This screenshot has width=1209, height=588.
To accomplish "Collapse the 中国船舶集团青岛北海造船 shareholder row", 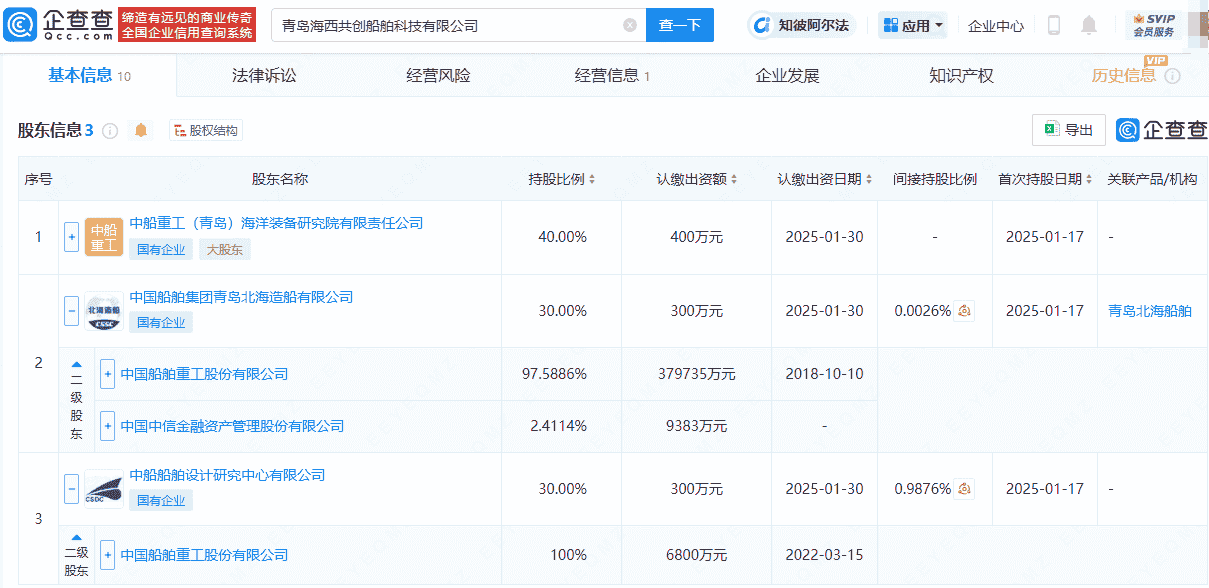I will [x=71, y=311].
